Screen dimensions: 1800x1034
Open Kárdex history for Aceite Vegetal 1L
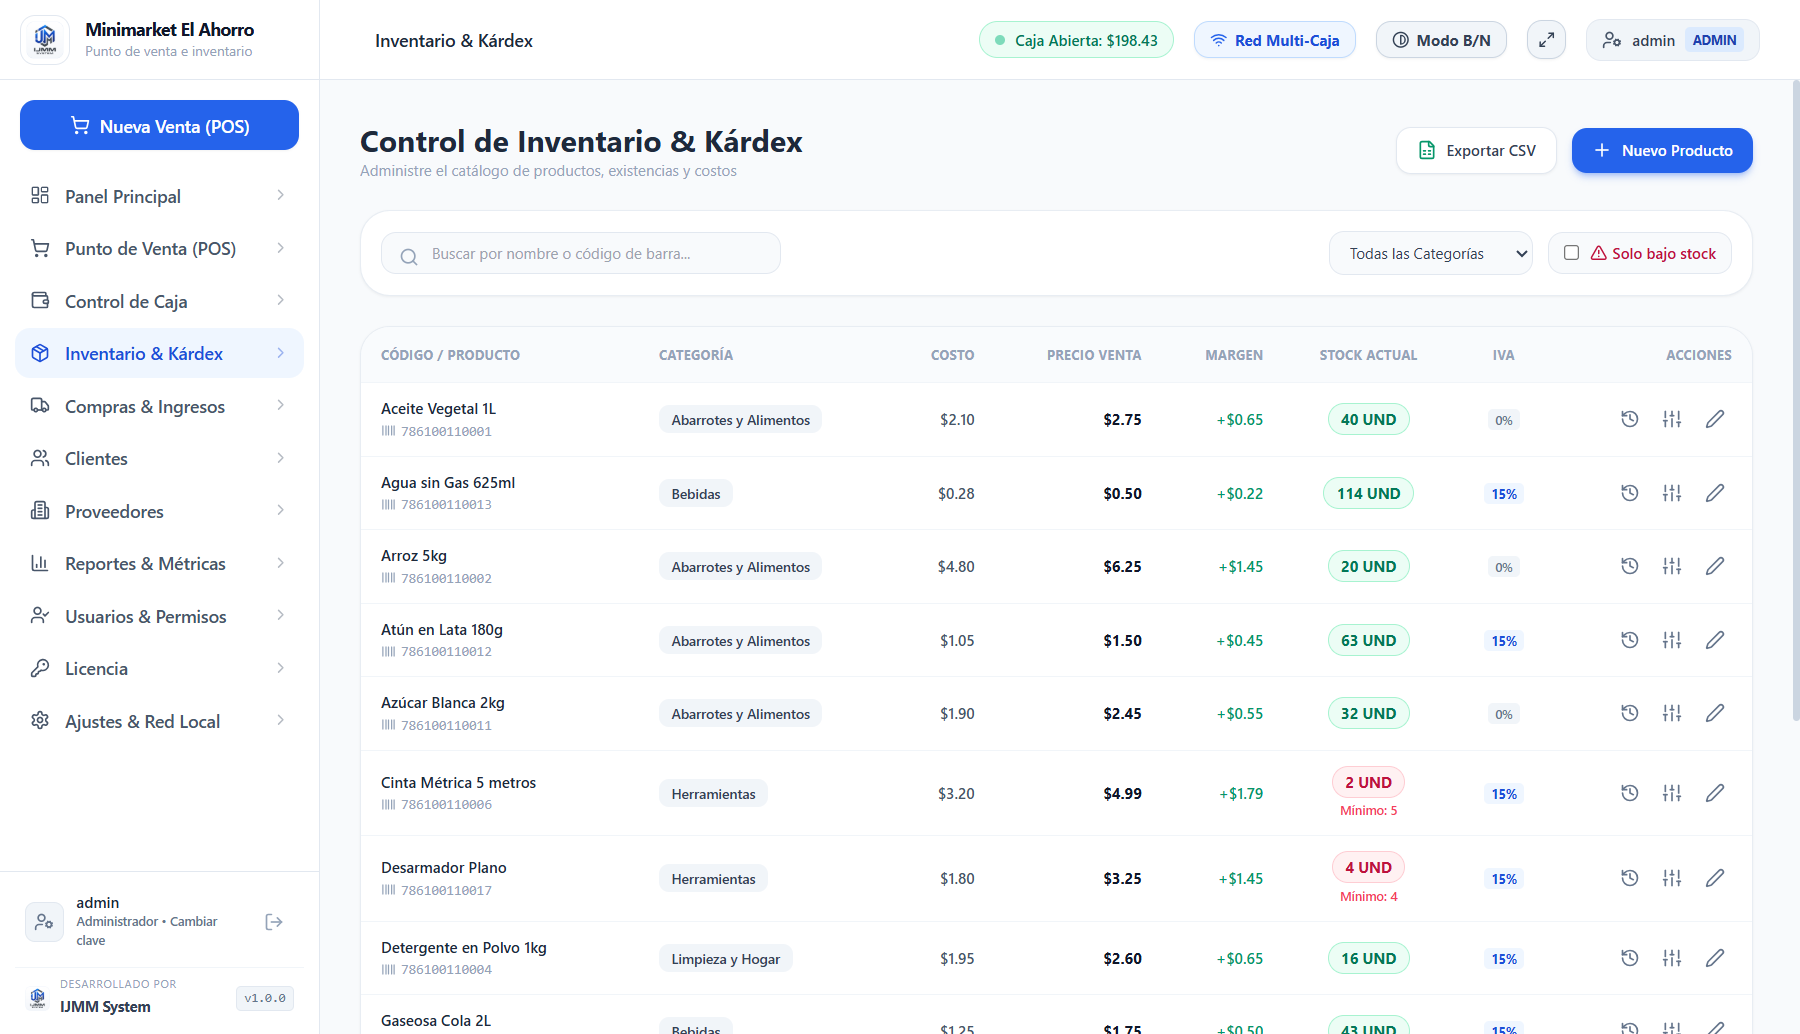point(1629,419)
